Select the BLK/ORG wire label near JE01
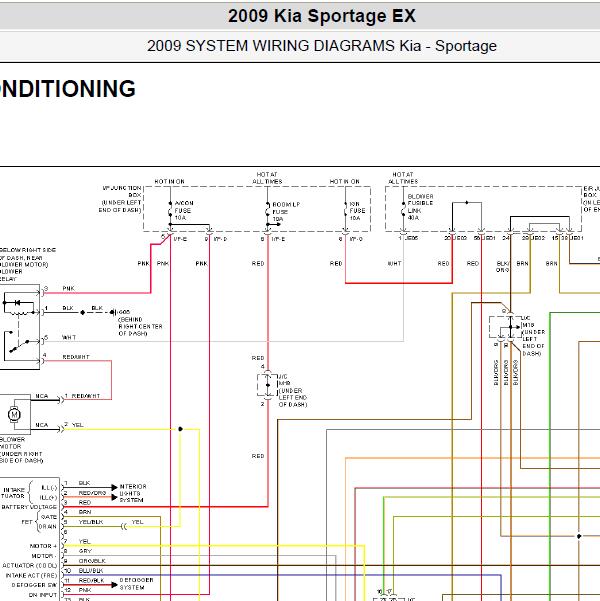600x601 pixels. 503,267
